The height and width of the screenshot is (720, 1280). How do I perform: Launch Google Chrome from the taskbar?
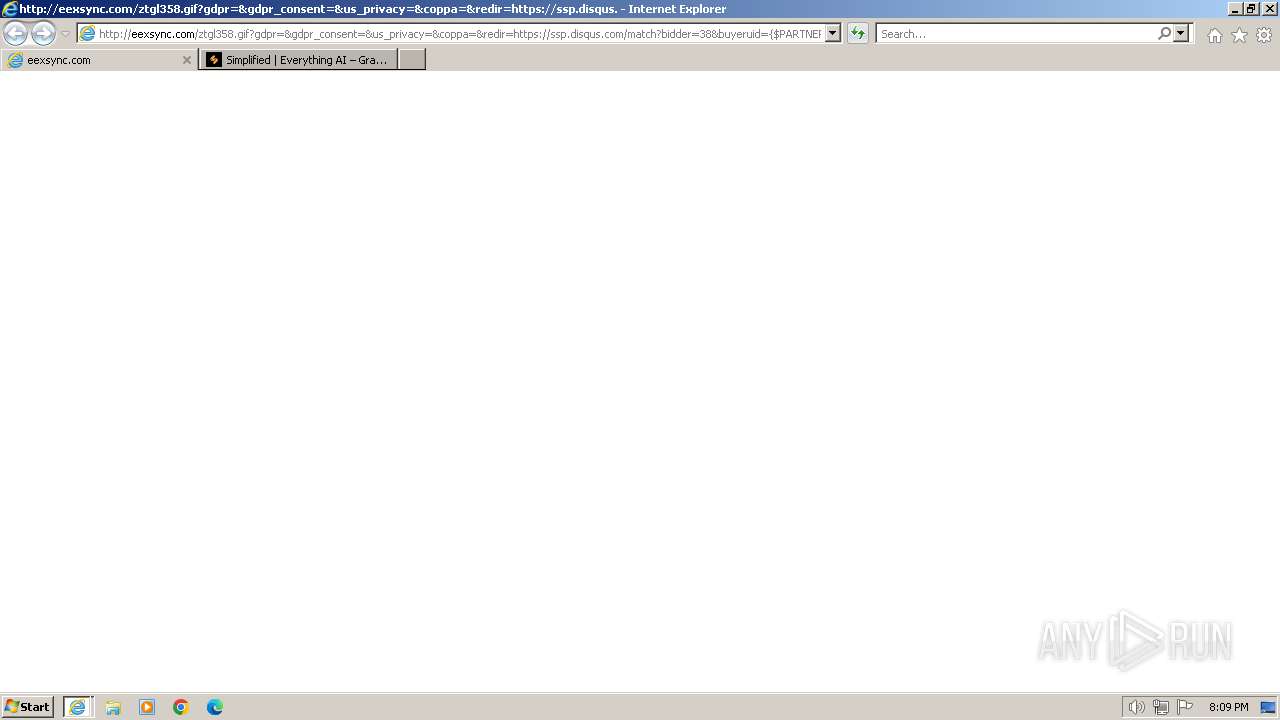pos(181,707)
